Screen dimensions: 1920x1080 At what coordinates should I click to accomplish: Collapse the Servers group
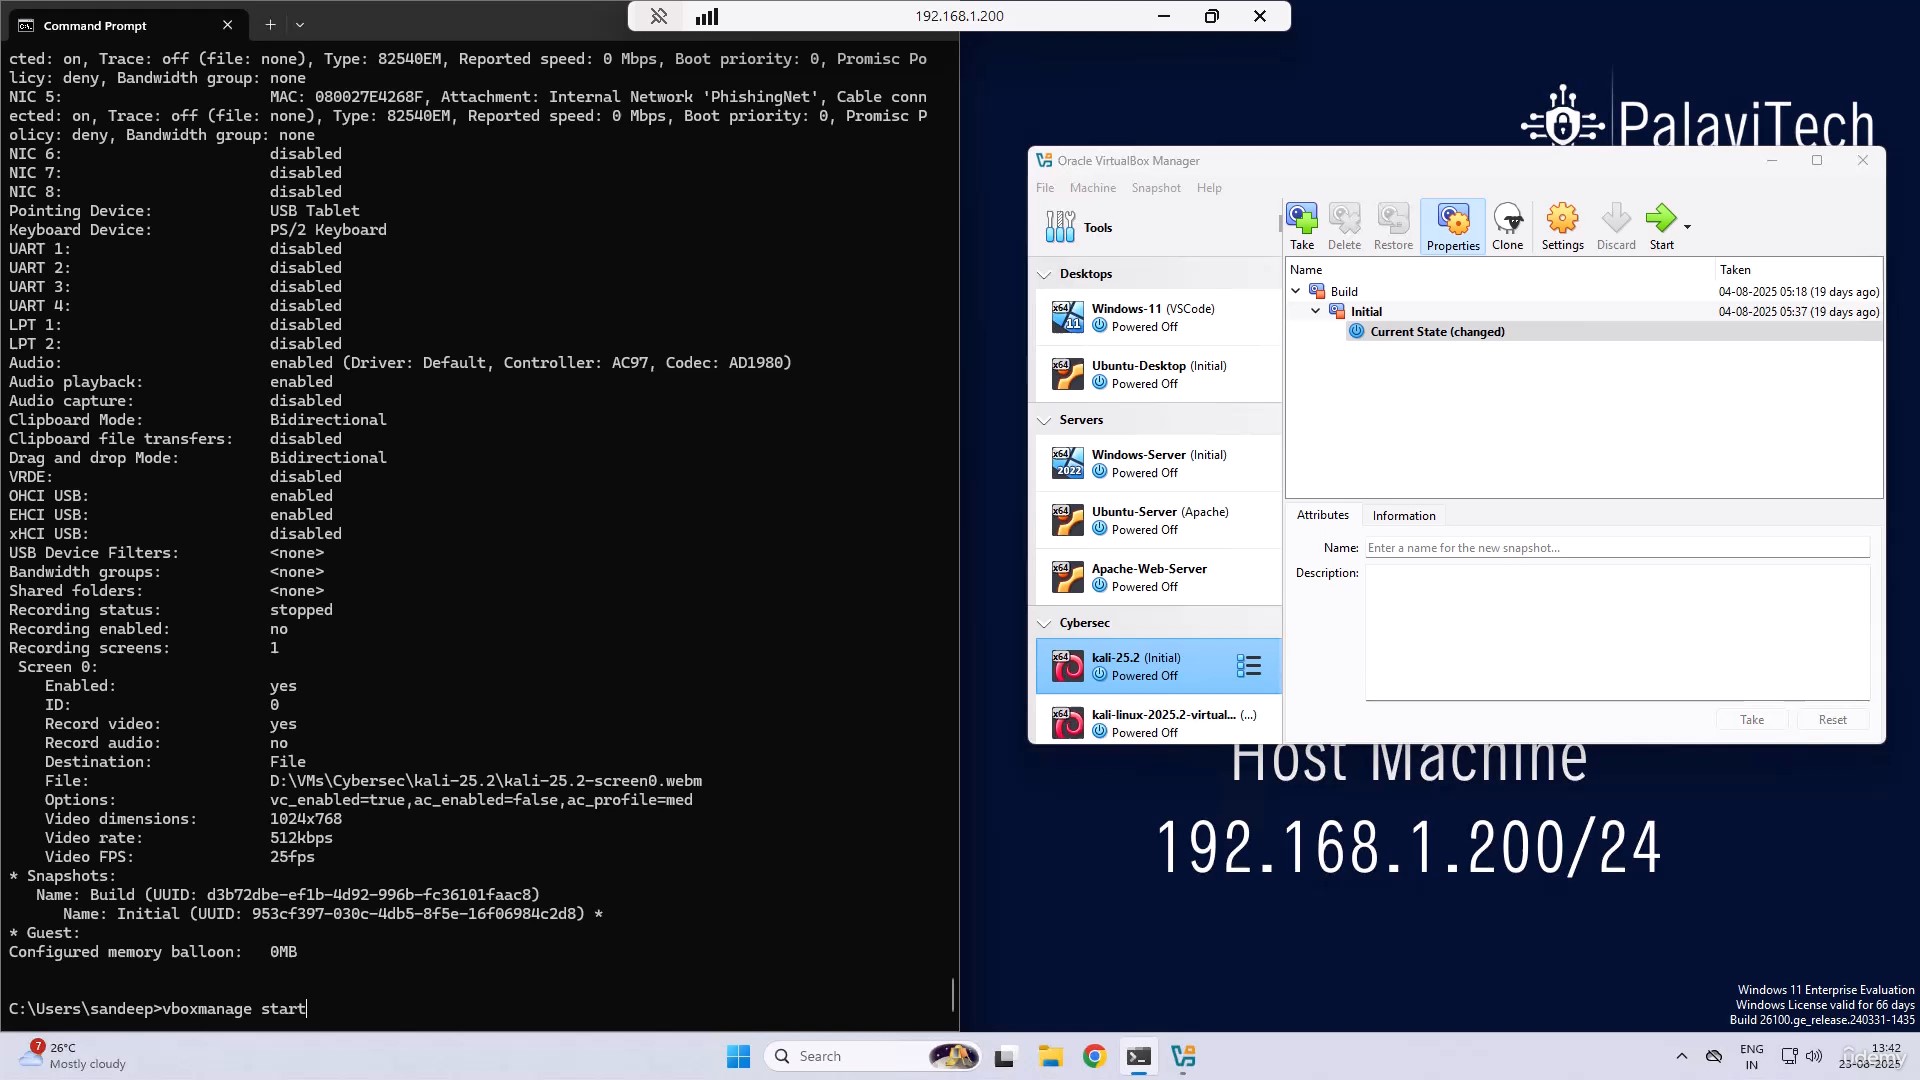pos(1045,420)
